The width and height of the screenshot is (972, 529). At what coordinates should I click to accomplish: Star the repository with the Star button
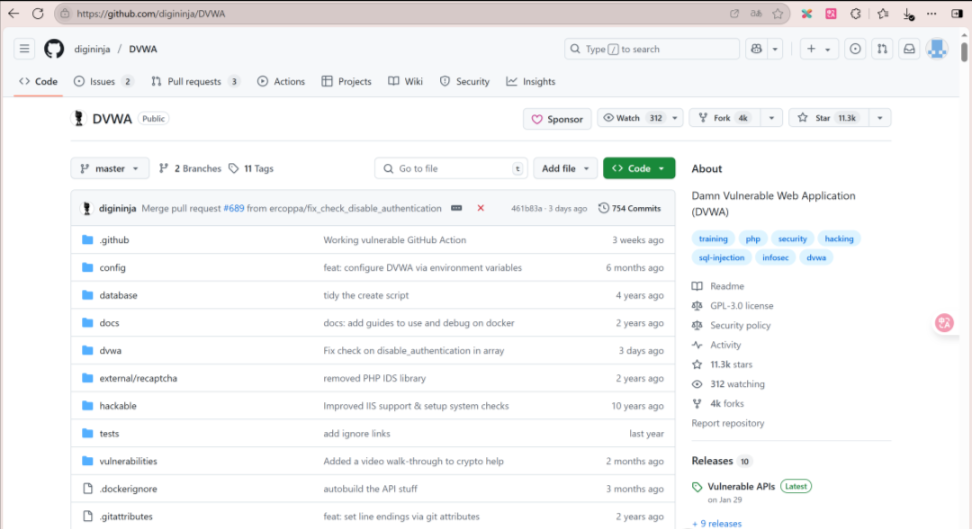click(x=829, y=118)
